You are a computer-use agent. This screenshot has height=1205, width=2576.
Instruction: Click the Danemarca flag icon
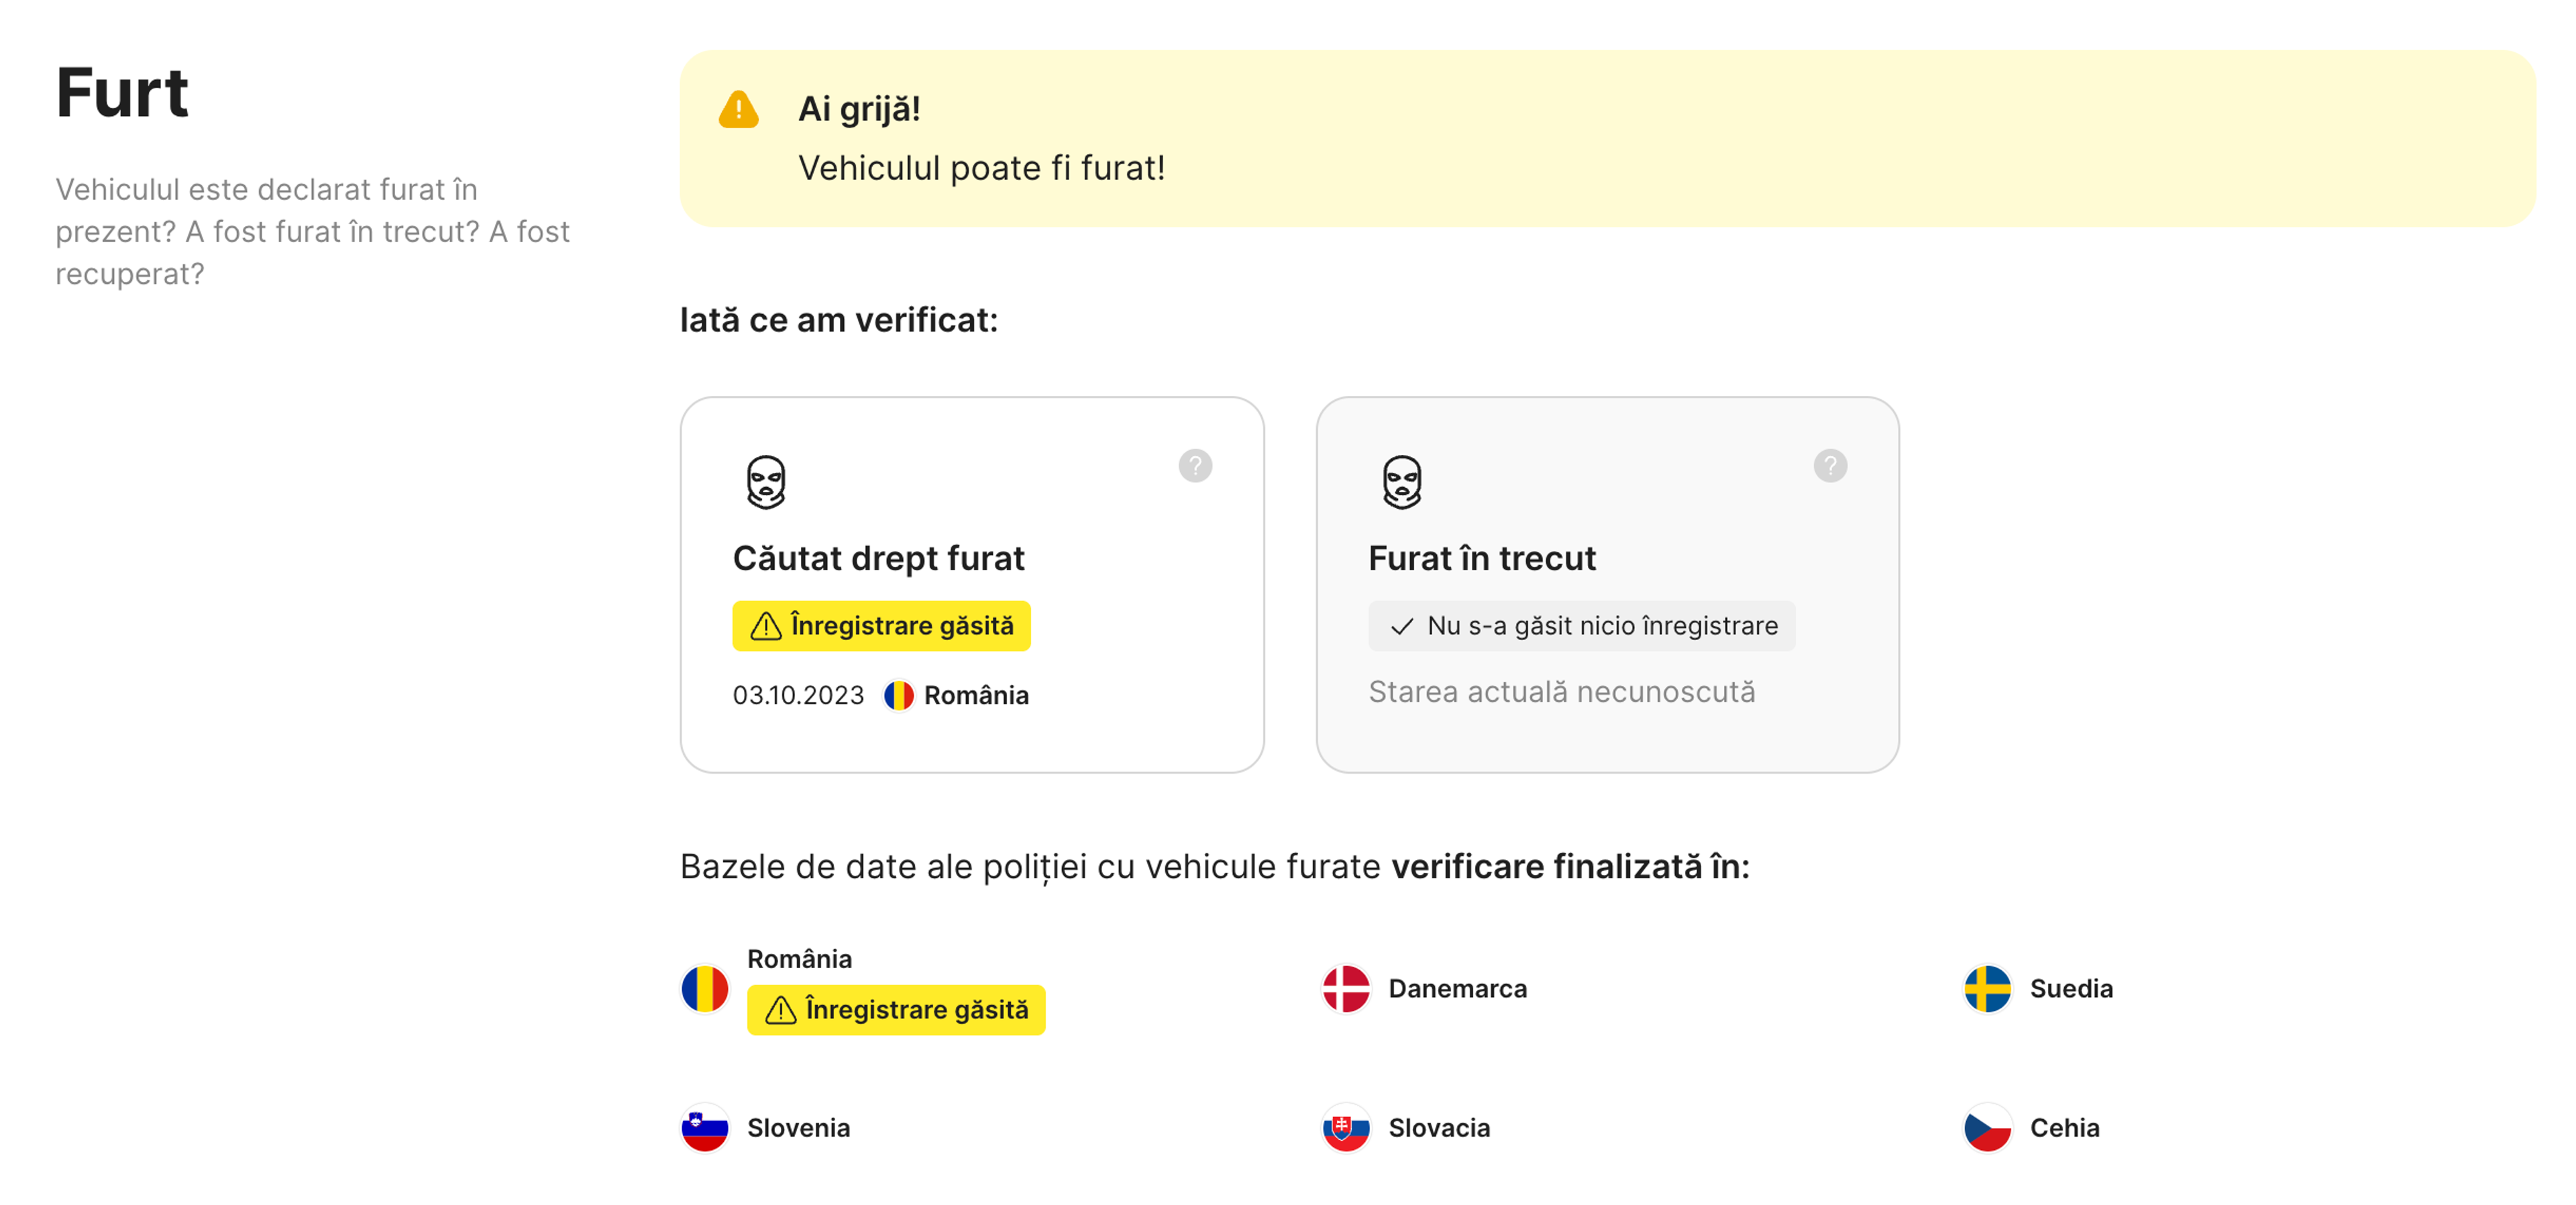(x=1344, y=989)
